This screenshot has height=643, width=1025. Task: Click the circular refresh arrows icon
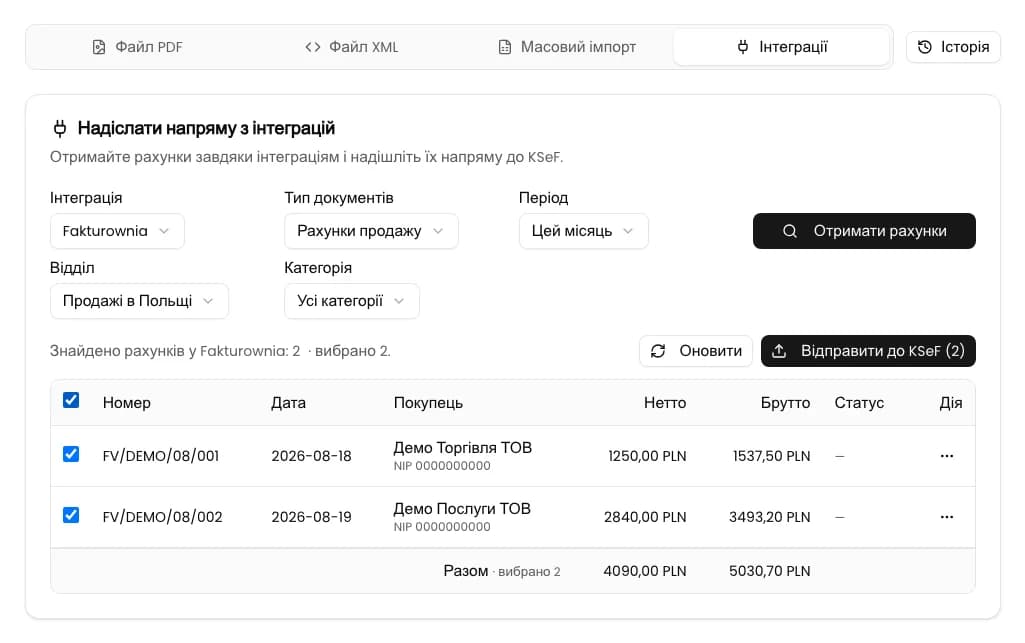tap(658, 351)
